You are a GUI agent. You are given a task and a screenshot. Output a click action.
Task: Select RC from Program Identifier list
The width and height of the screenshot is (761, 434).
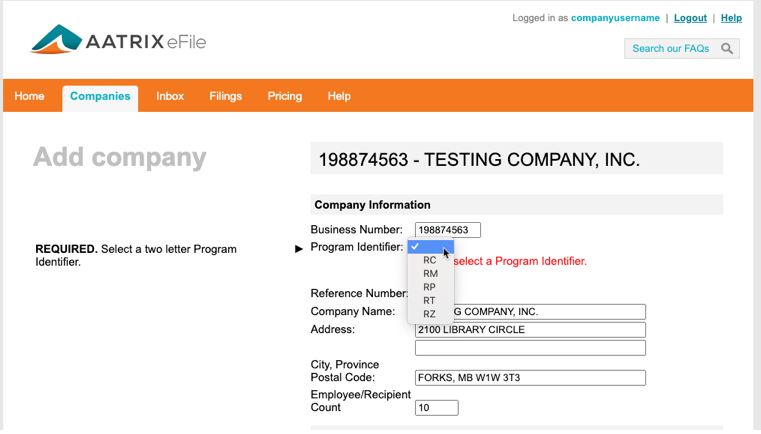tap(429, 260)
